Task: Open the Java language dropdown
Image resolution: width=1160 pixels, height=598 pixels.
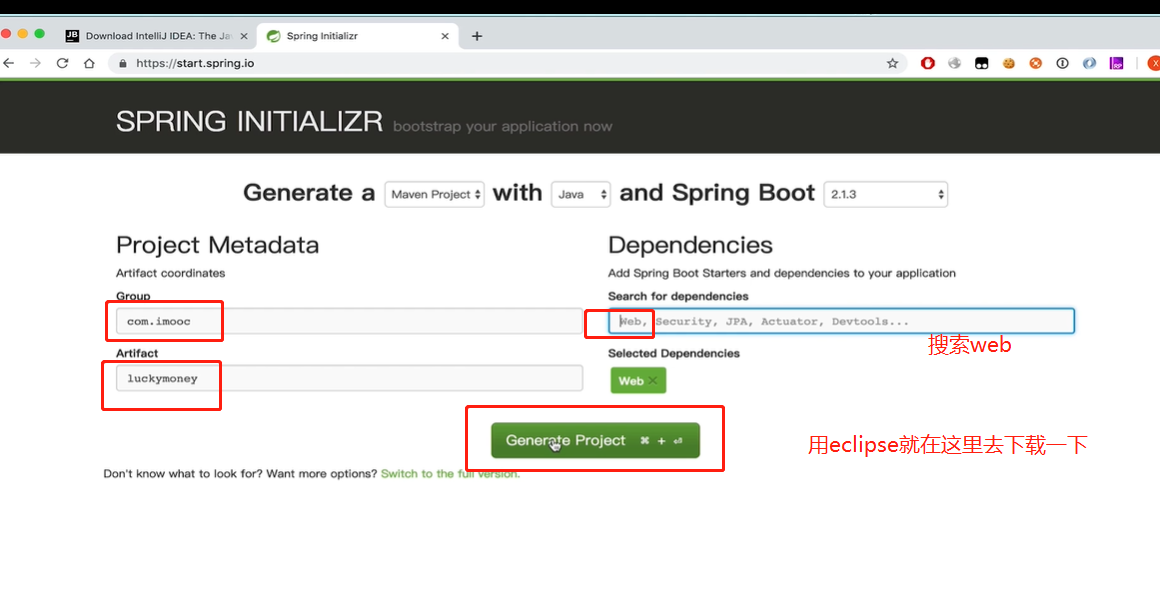Action: 581,195
